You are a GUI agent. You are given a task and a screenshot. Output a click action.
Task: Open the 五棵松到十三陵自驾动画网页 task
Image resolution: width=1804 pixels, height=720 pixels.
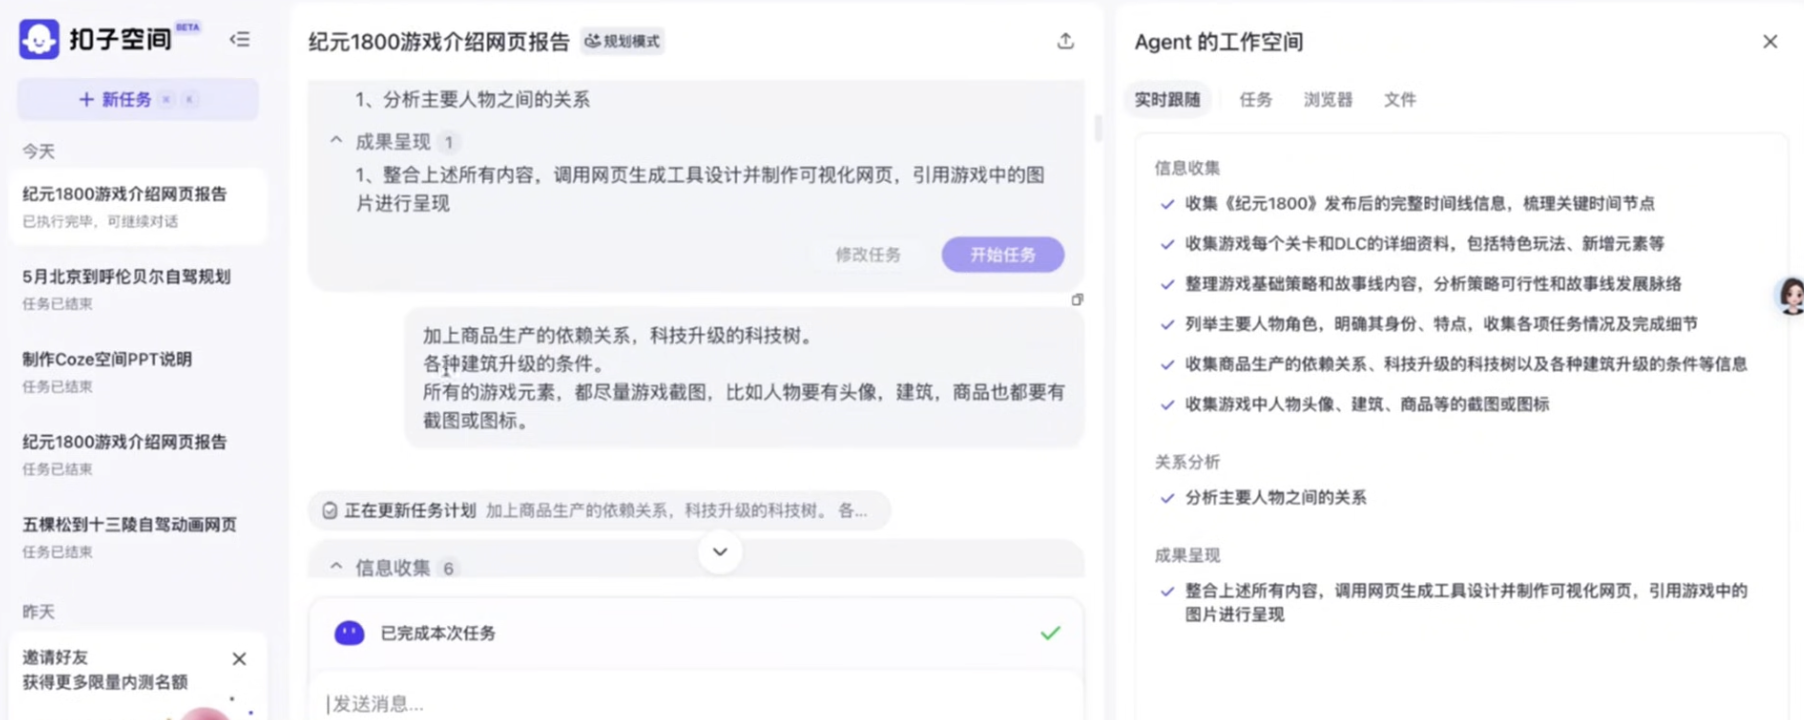tap(138, 537)
